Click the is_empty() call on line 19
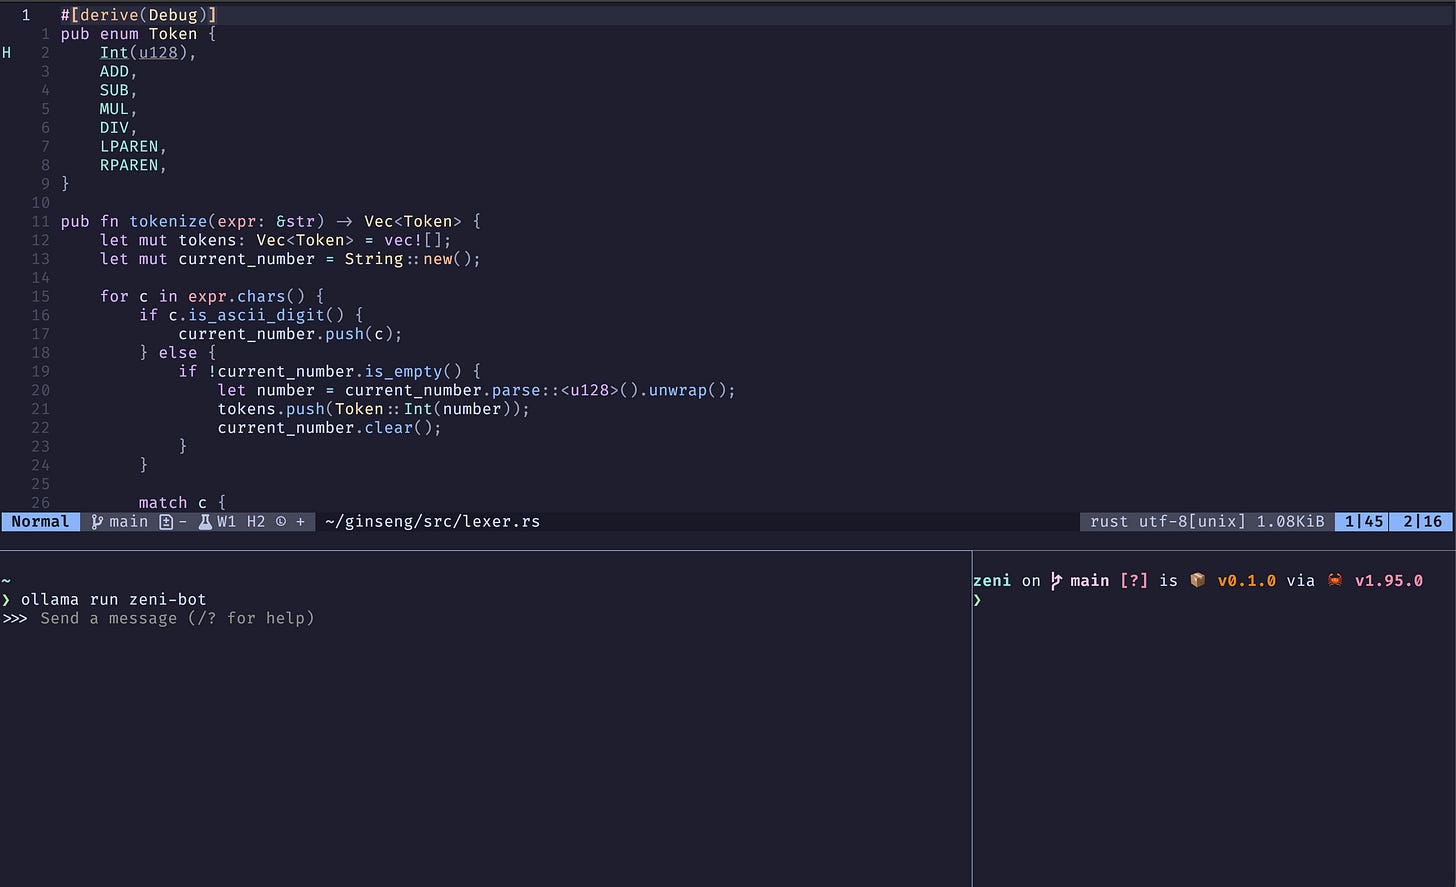 [x=413, y=372]
